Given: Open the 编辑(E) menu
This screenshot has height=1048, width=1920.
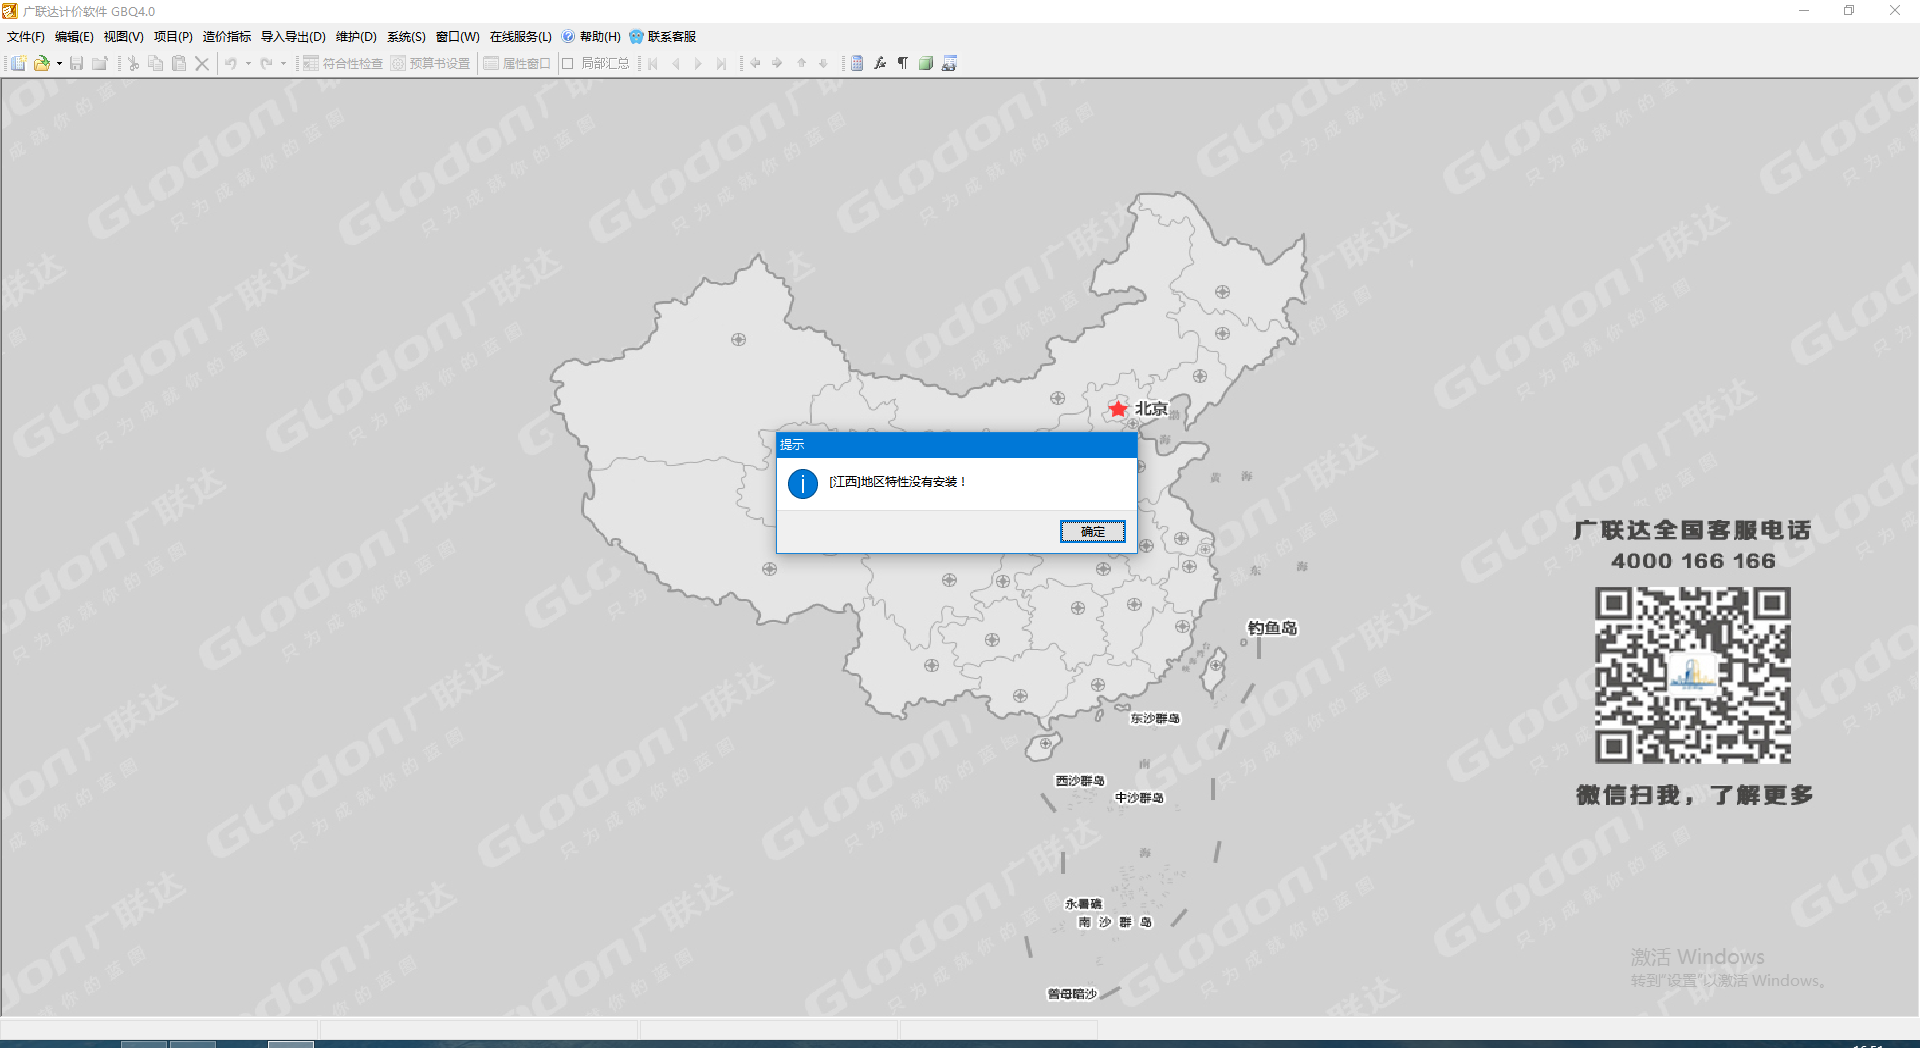Looking at the screenshot, I should [x=74, y=37].
